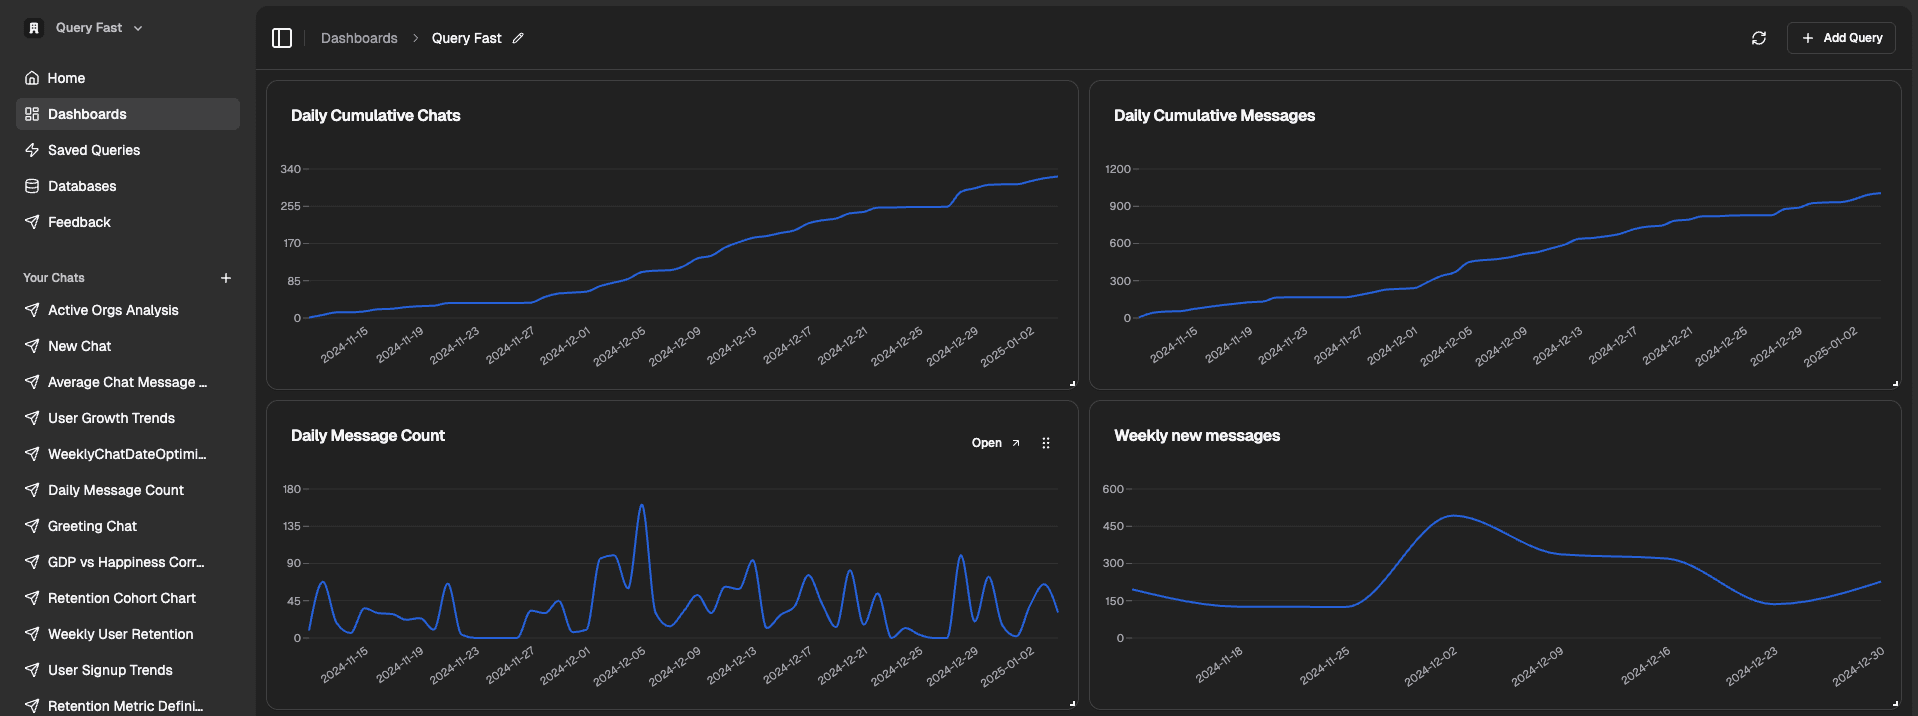The height and width of the screenshot is (716, 1918).
Task: Click the refresh dashboard icon
Action: coord(1758,38)
